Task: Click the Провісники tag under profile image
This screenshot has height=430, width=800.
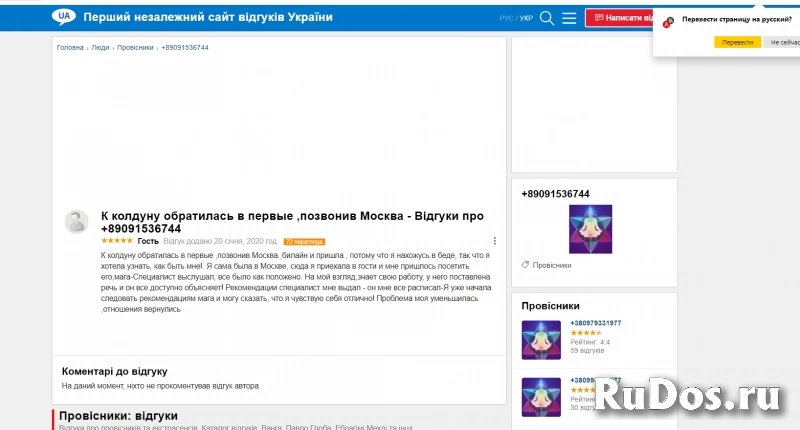Action: [x=551, y=265]
